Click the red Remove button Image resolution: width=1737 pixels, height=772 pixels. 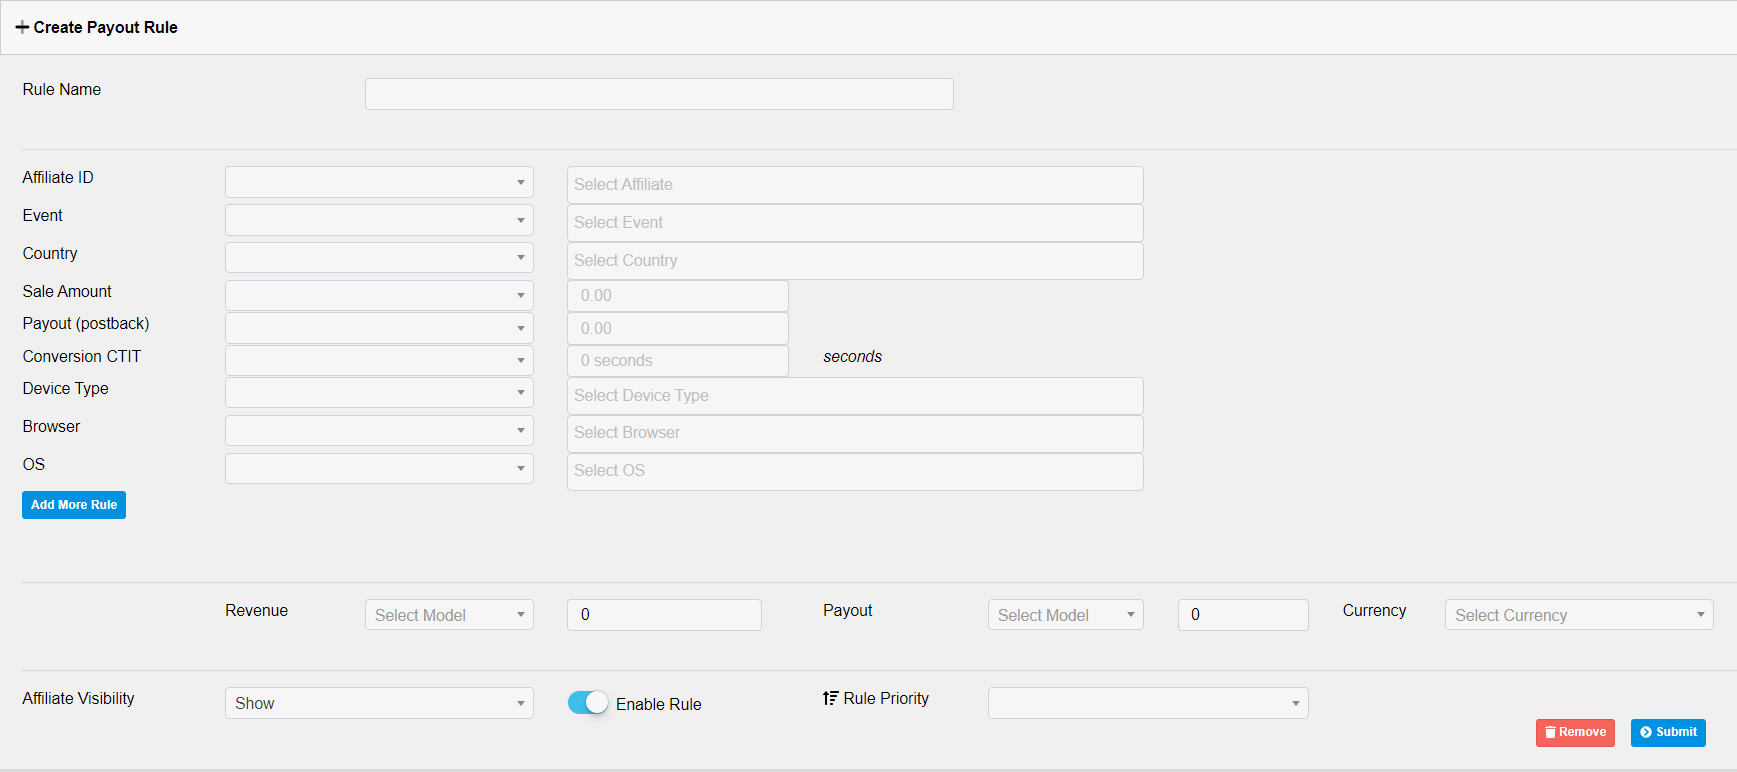pos(1575,732)
